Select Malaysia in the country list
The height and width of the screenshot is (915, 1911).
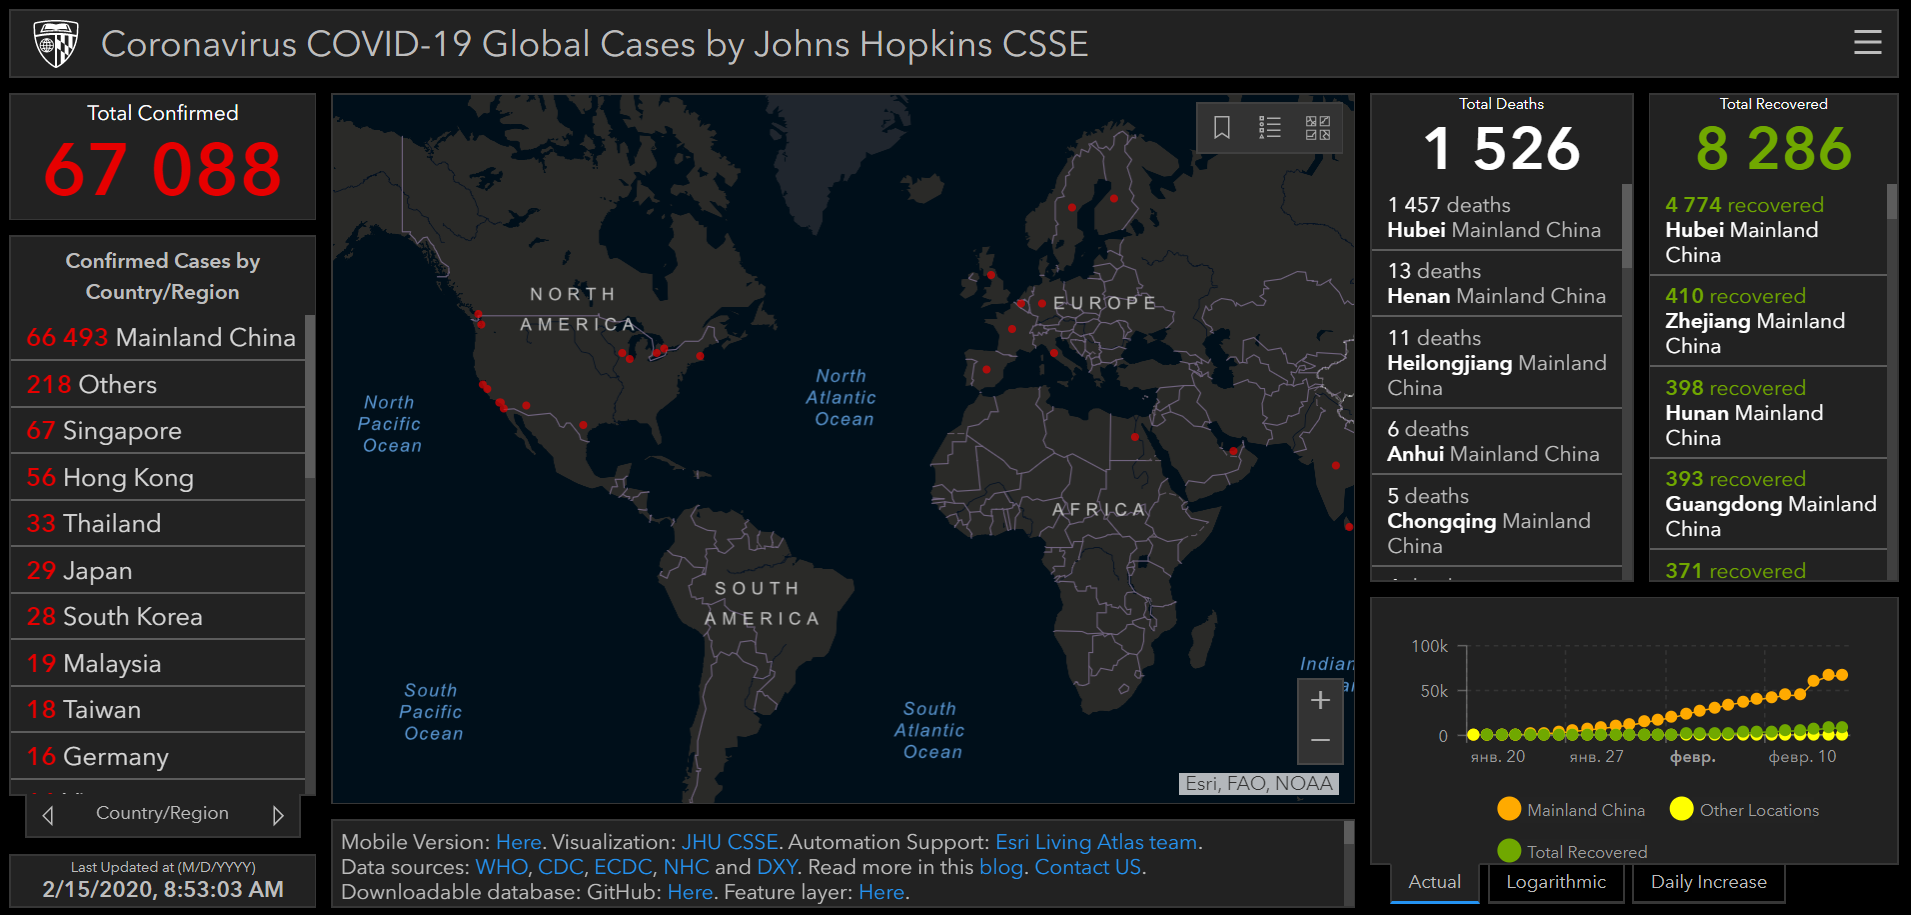(158, 664)
